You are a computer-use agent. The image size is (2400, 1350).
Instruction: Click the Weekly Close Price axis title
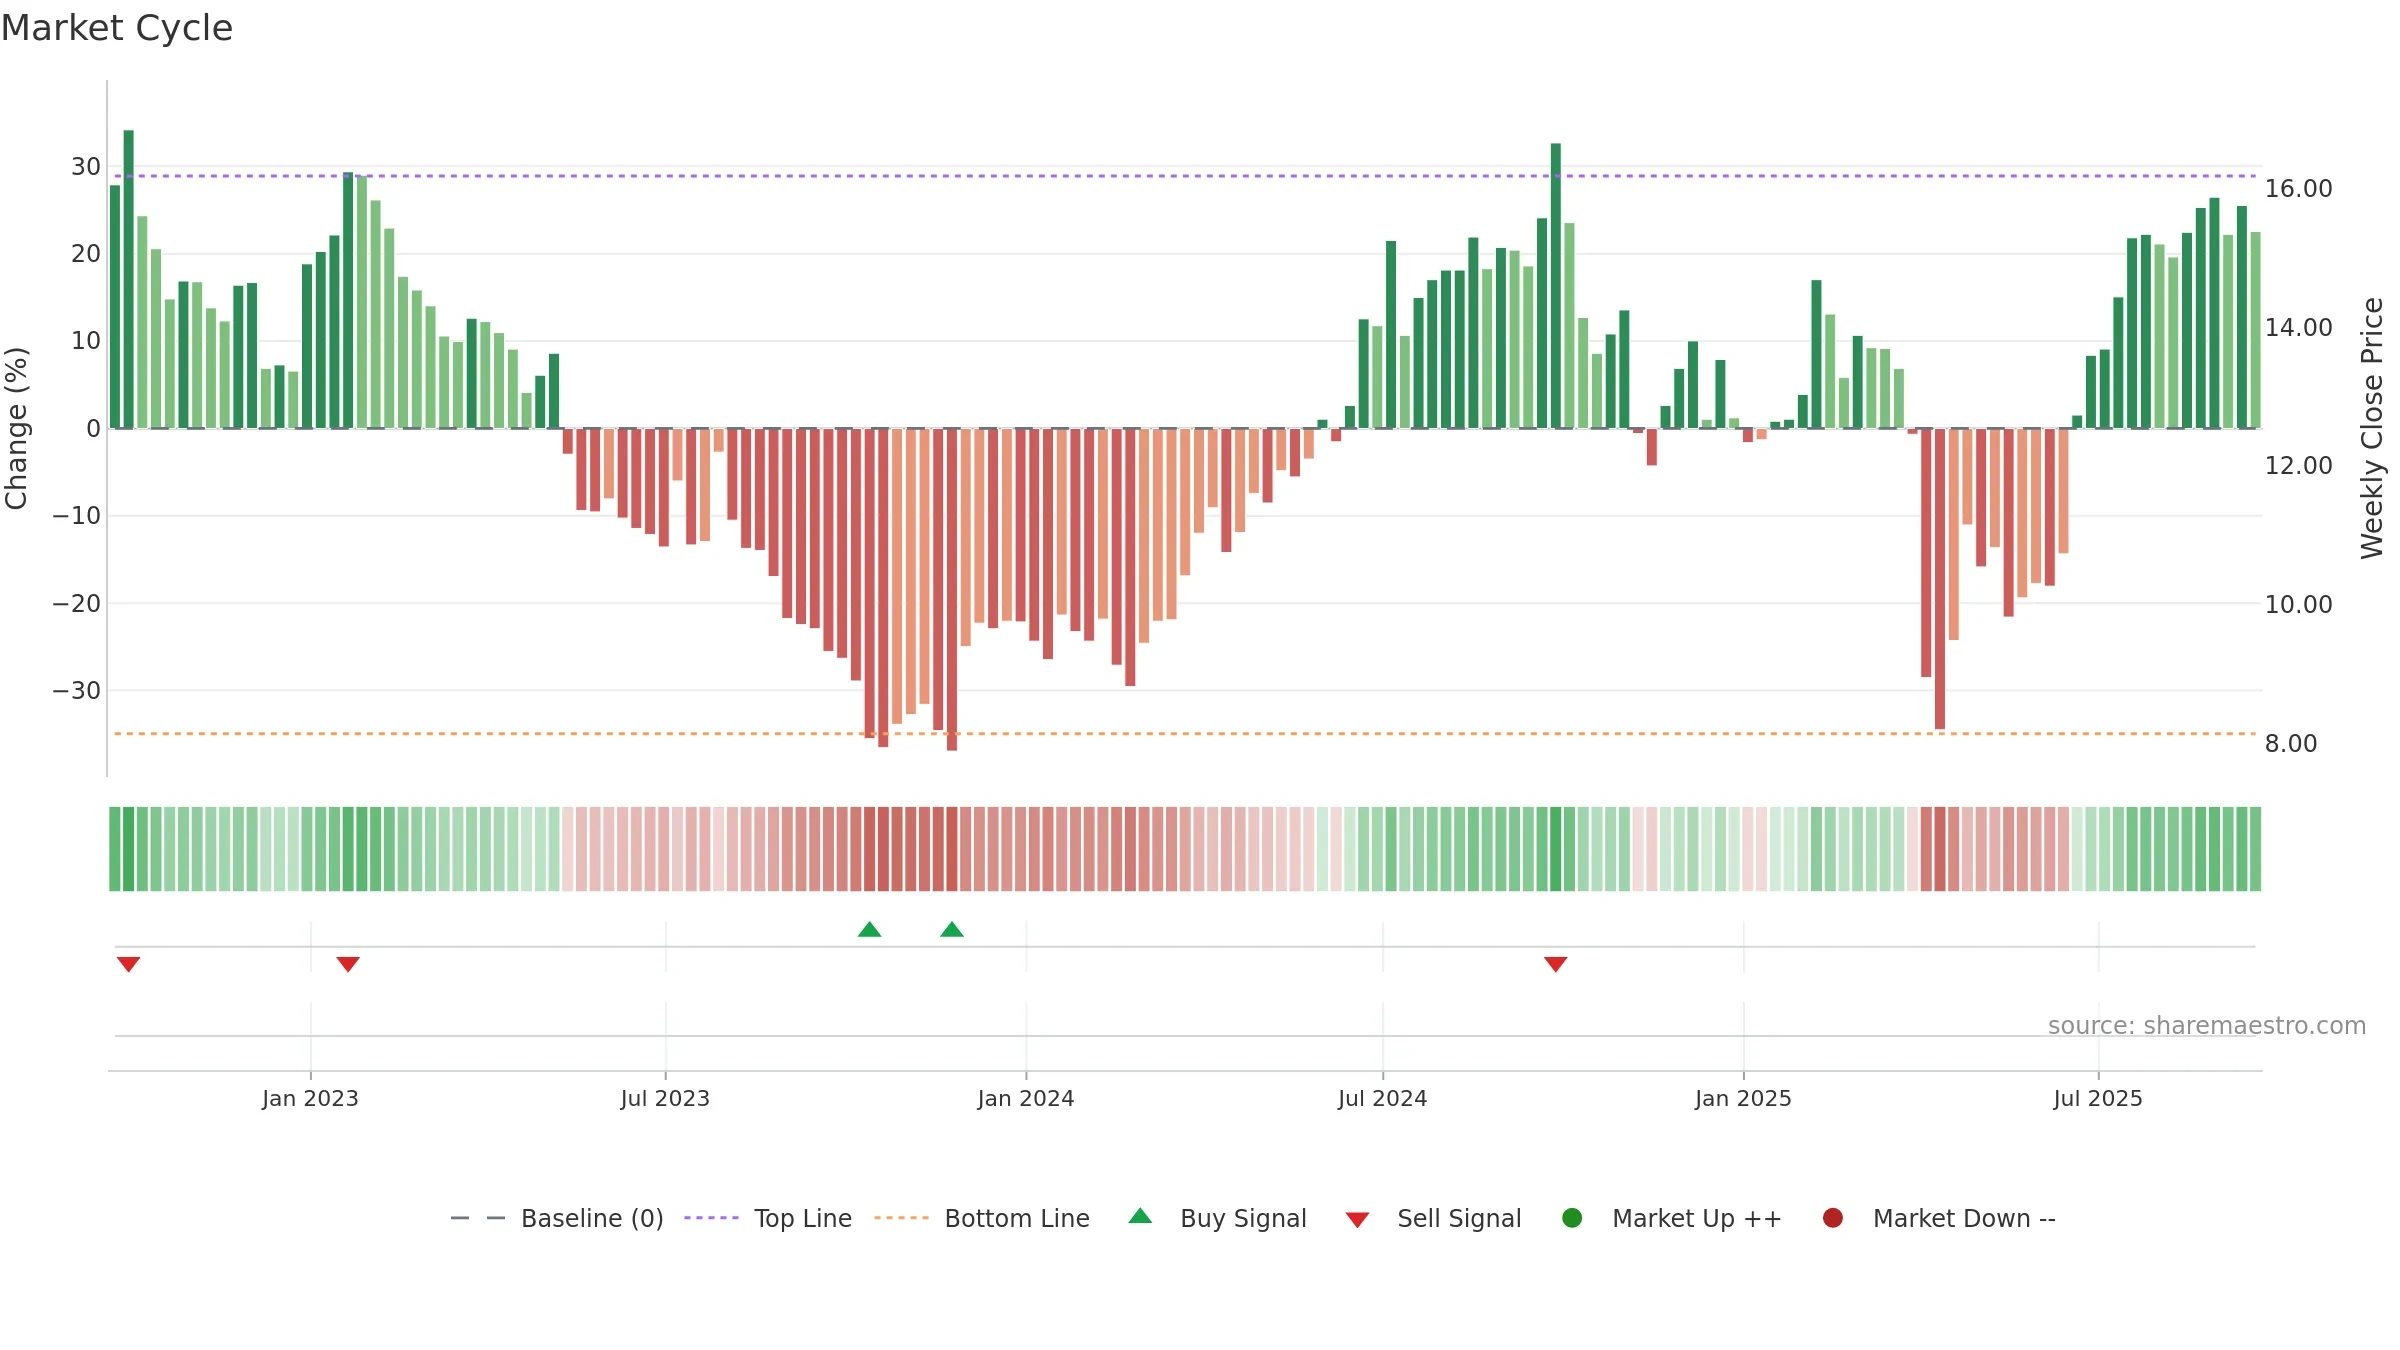(2373, 428)
